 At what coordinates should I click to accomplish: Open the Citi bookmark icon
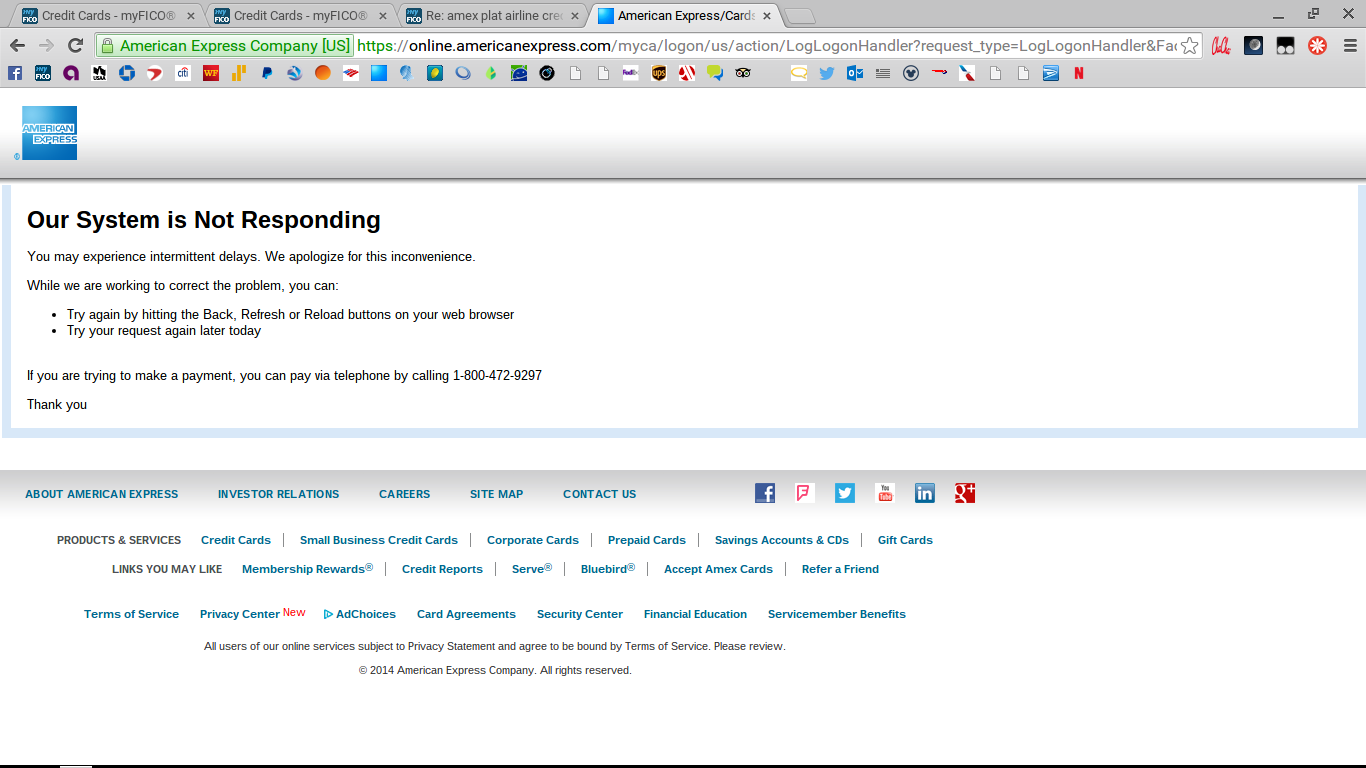(183, 73)
